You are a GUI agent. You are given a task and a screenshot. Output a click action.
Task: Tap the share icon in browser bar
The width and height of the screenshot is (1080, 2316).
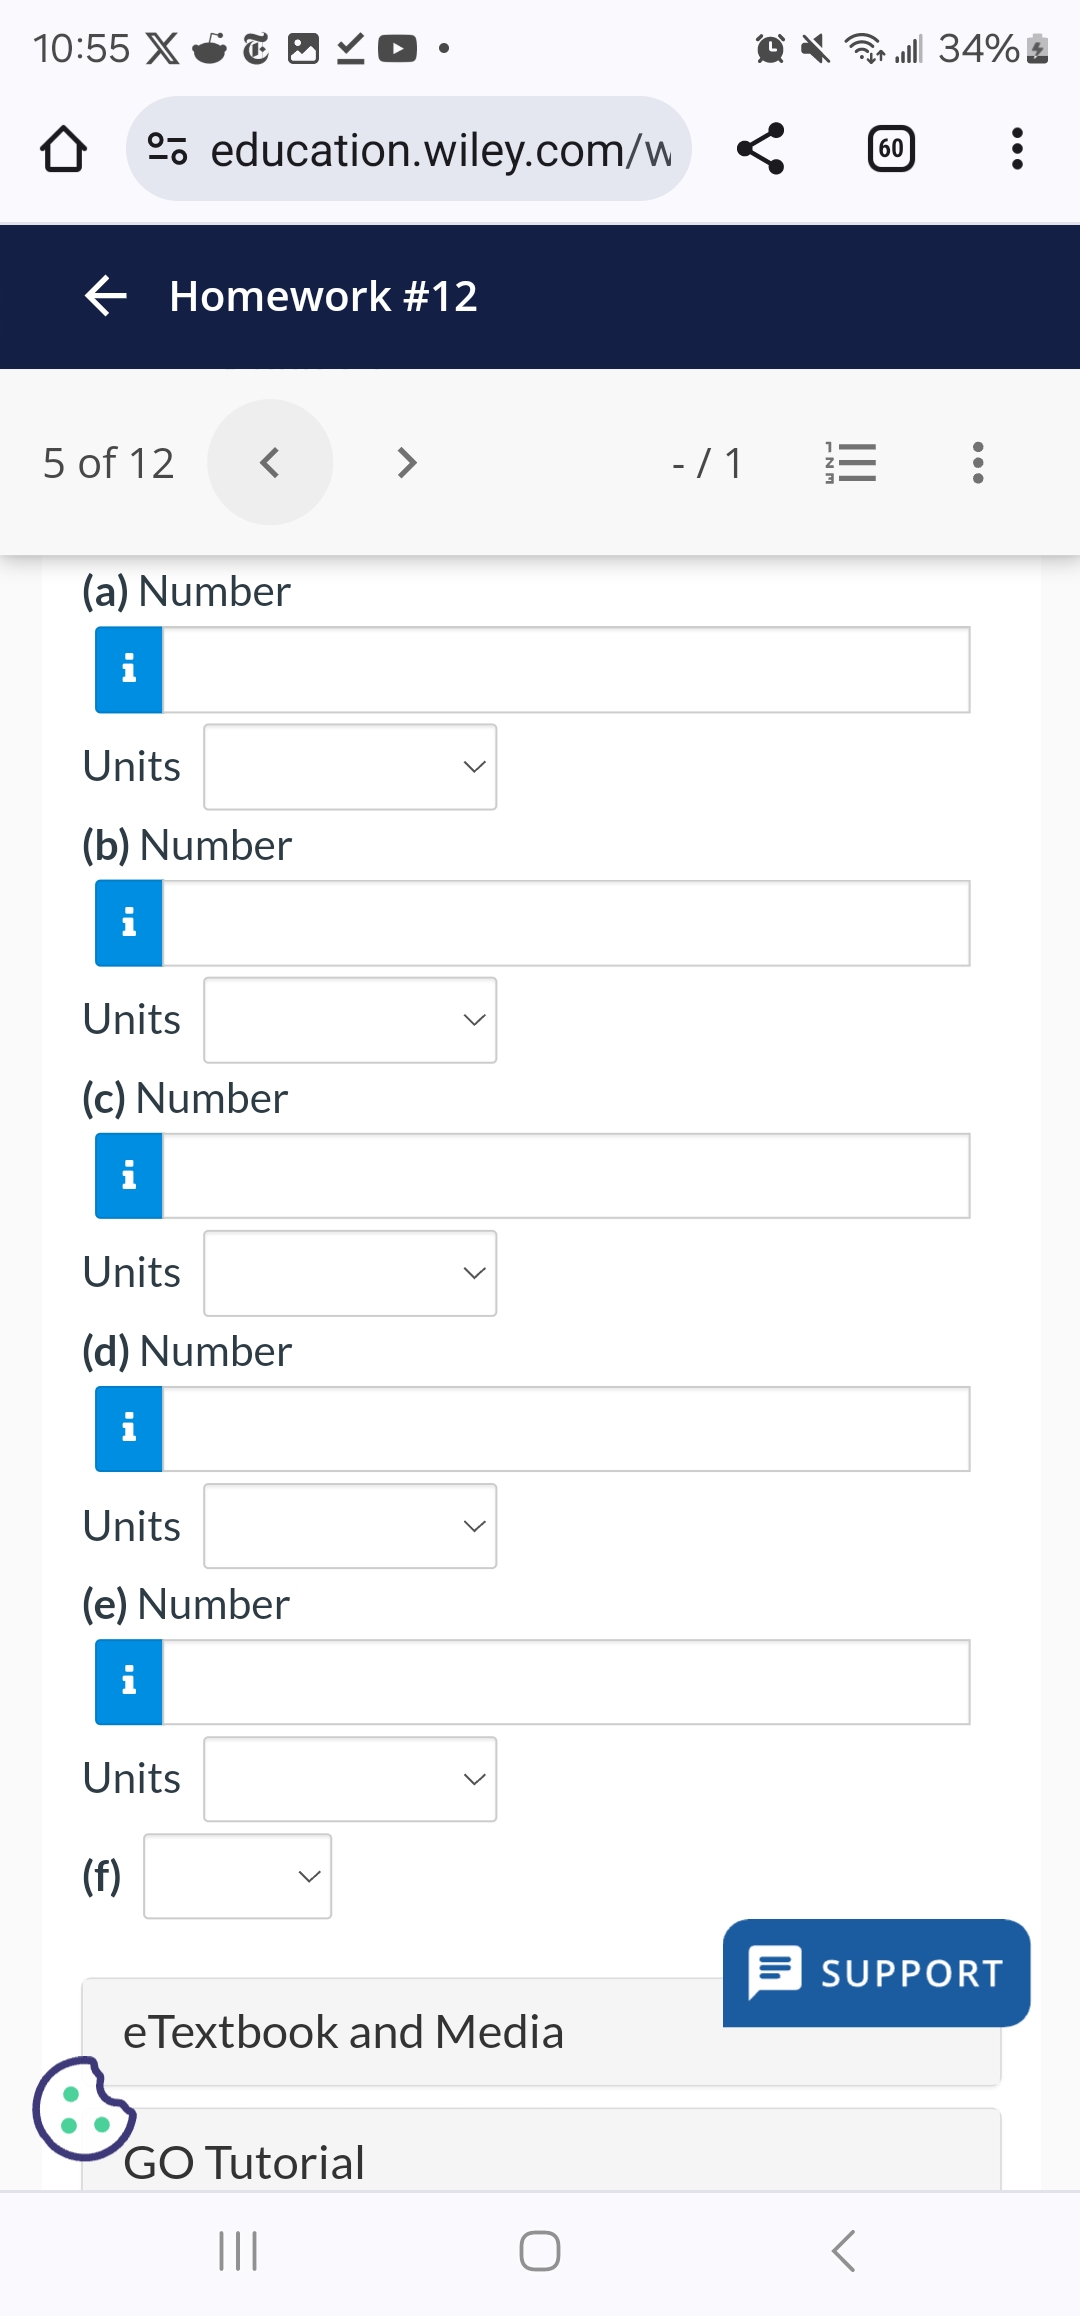[760, 149]
